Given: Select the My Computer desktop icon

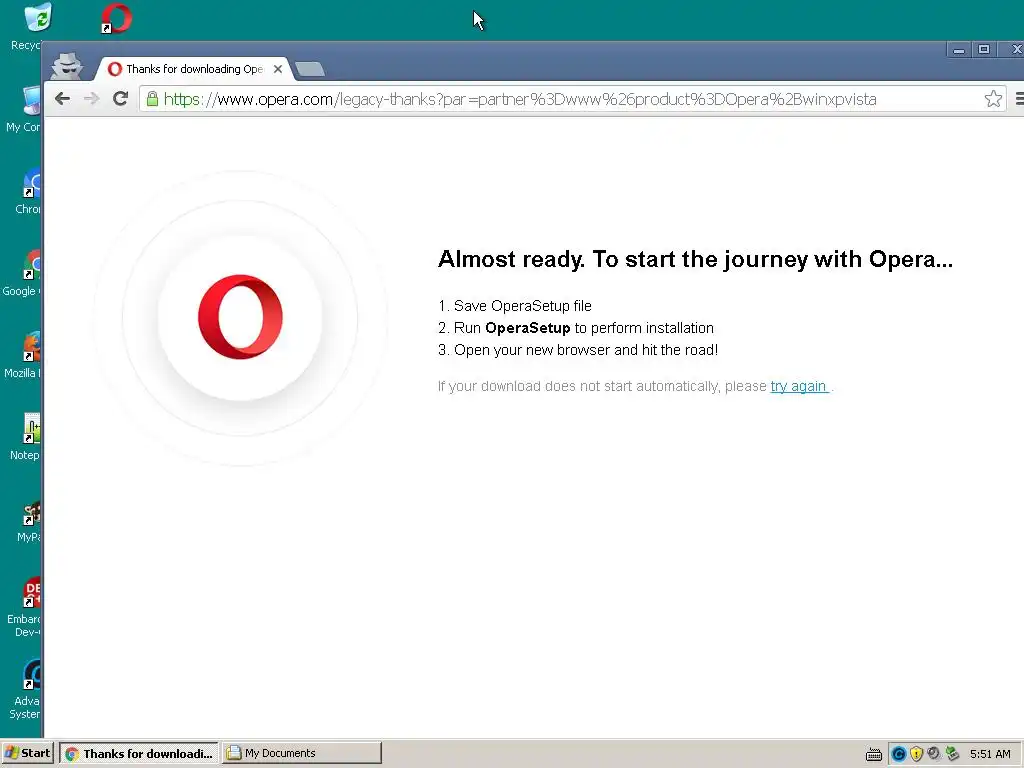Looking at the screenshot, I should click(x=25, y=109).
